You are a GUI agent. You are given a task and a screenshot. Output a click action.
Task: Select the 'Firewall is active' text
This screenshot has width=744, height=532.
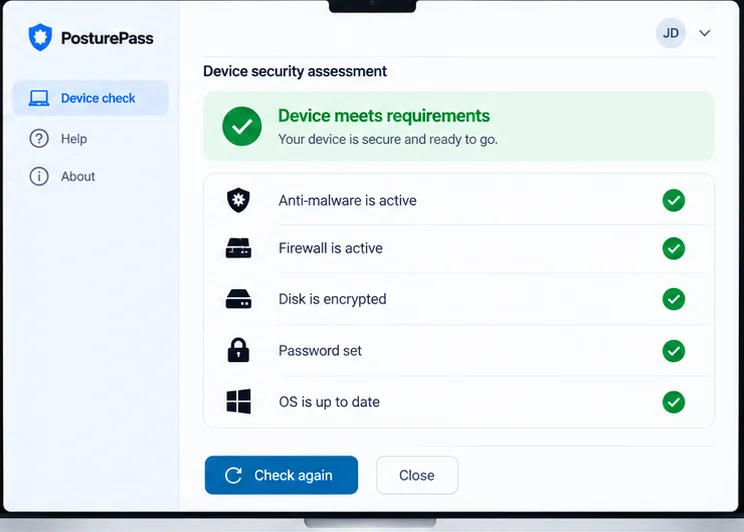(x=330, y=248)
